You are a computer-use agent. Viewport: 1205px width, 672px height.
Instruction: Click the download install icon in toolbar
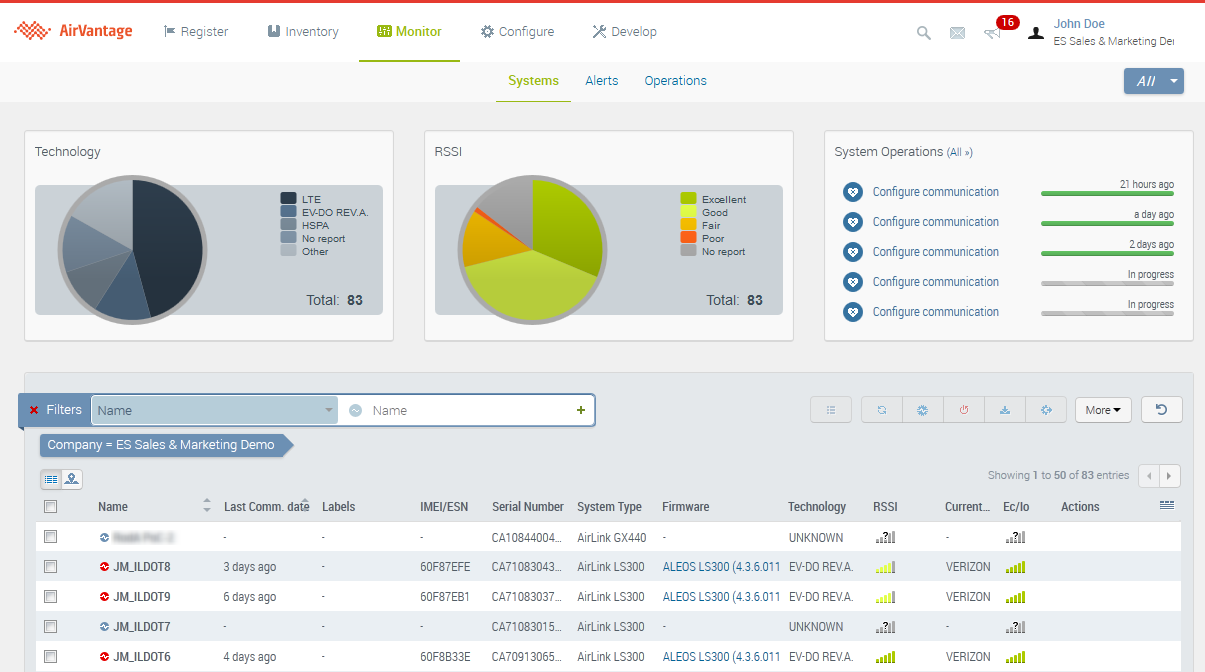tap(1005, 410)
